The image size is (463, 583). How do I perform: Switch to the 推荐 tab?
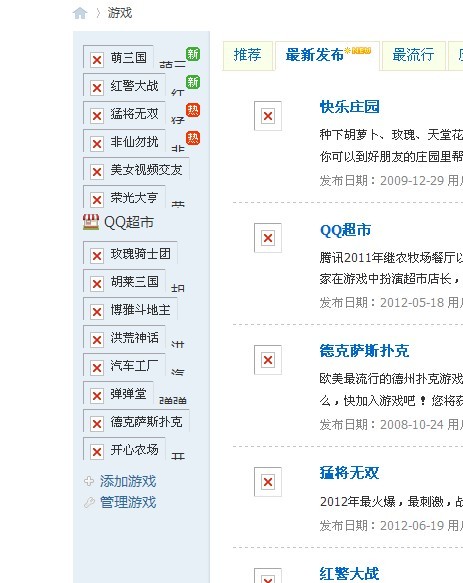[x=248, y=55]
